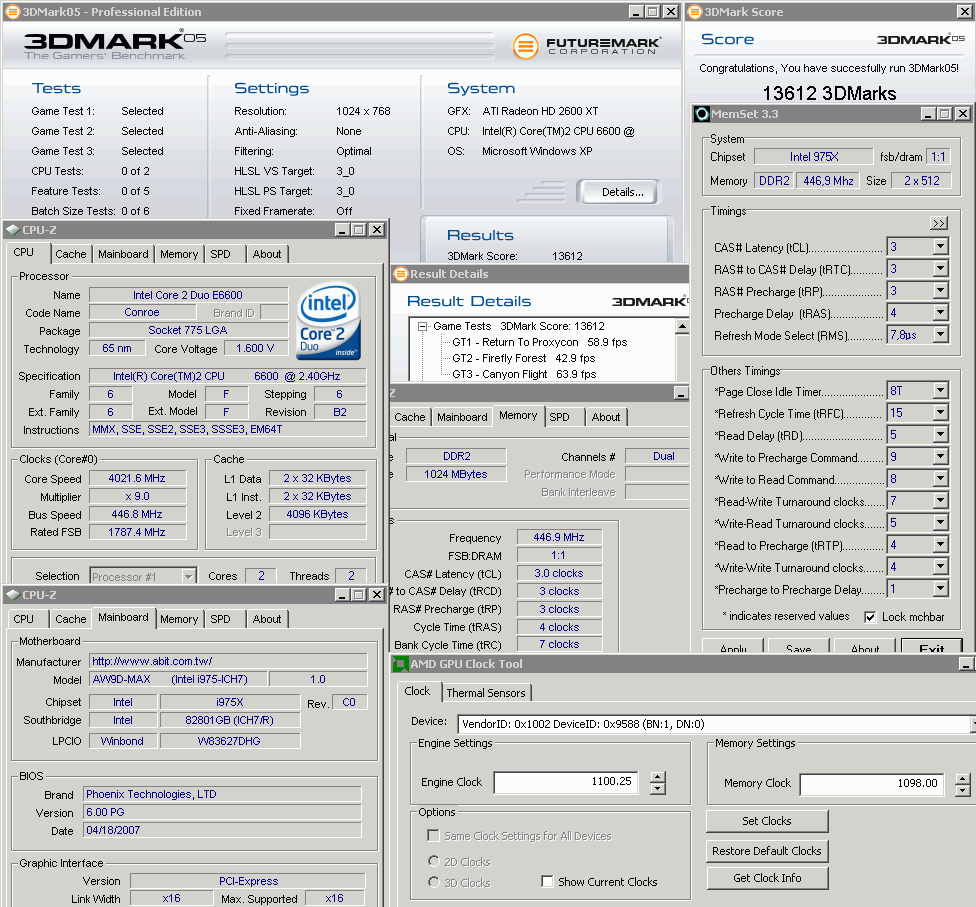976x907 pixels.
Task: Select the 3D Clocks radio button
Action: [x=434, y=882]
